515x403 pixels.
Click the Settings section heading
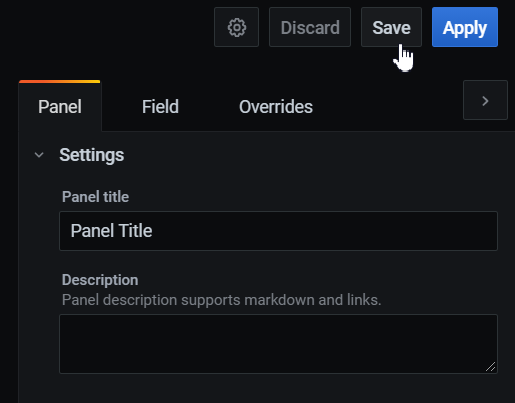[92, 155]
